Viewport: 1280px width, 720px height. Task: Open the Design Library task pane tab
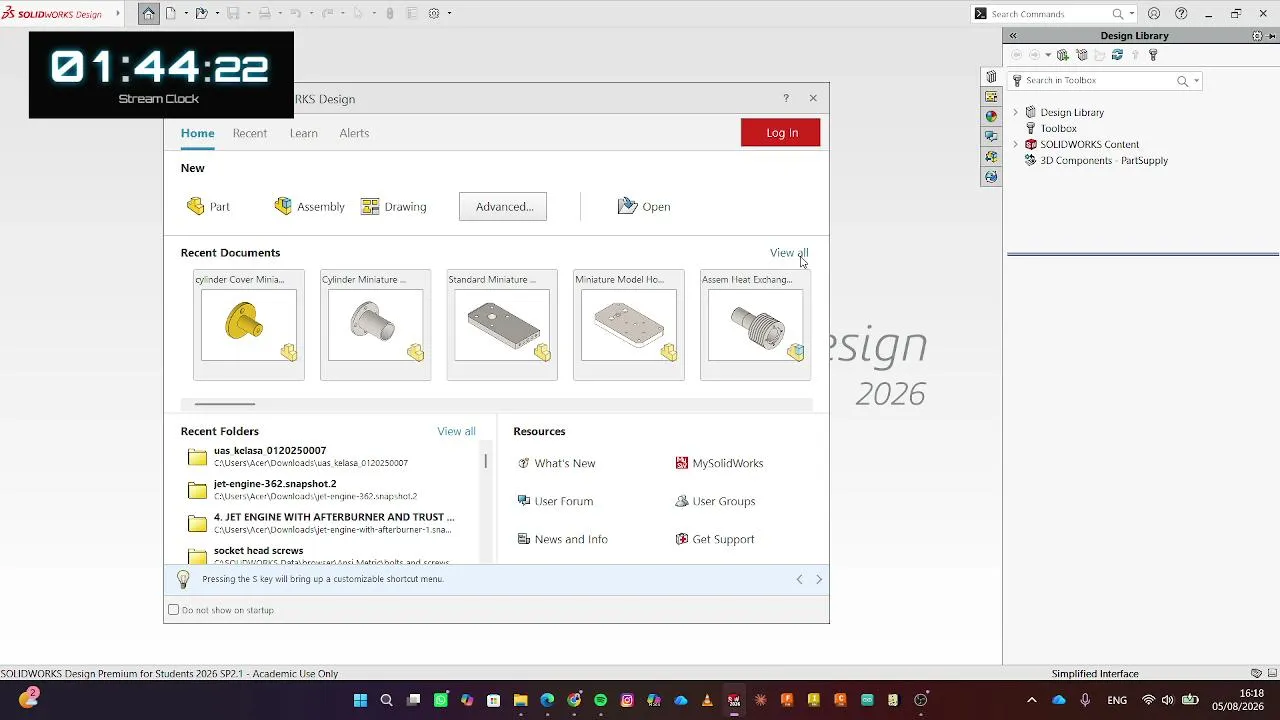991,77
